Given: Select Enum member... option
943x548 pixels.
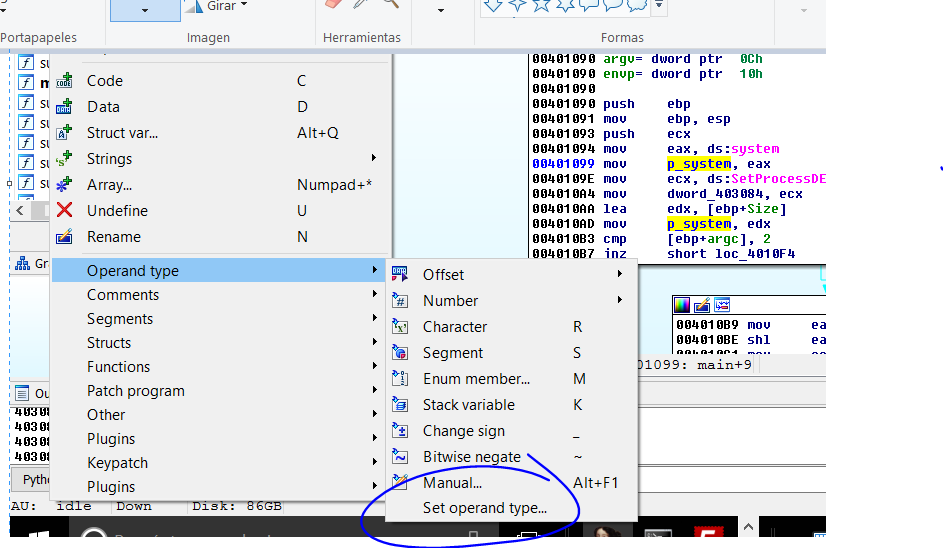Looking at the screenshot, I should [x=476, y=379].
